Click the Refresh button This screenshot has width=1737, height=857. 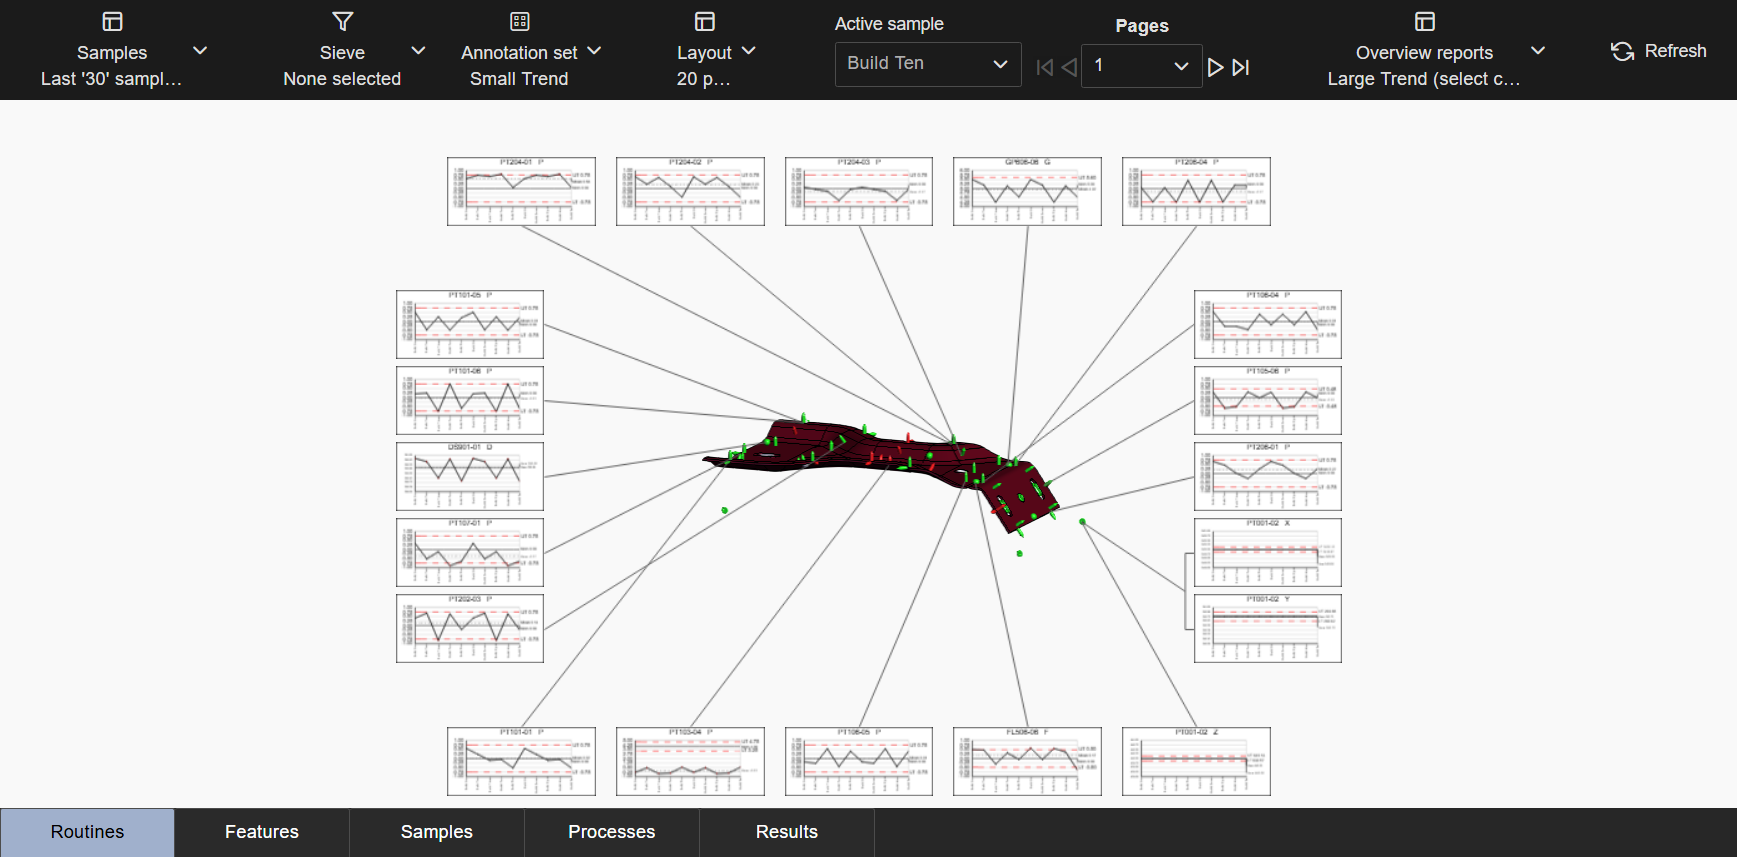(1658, 51)
